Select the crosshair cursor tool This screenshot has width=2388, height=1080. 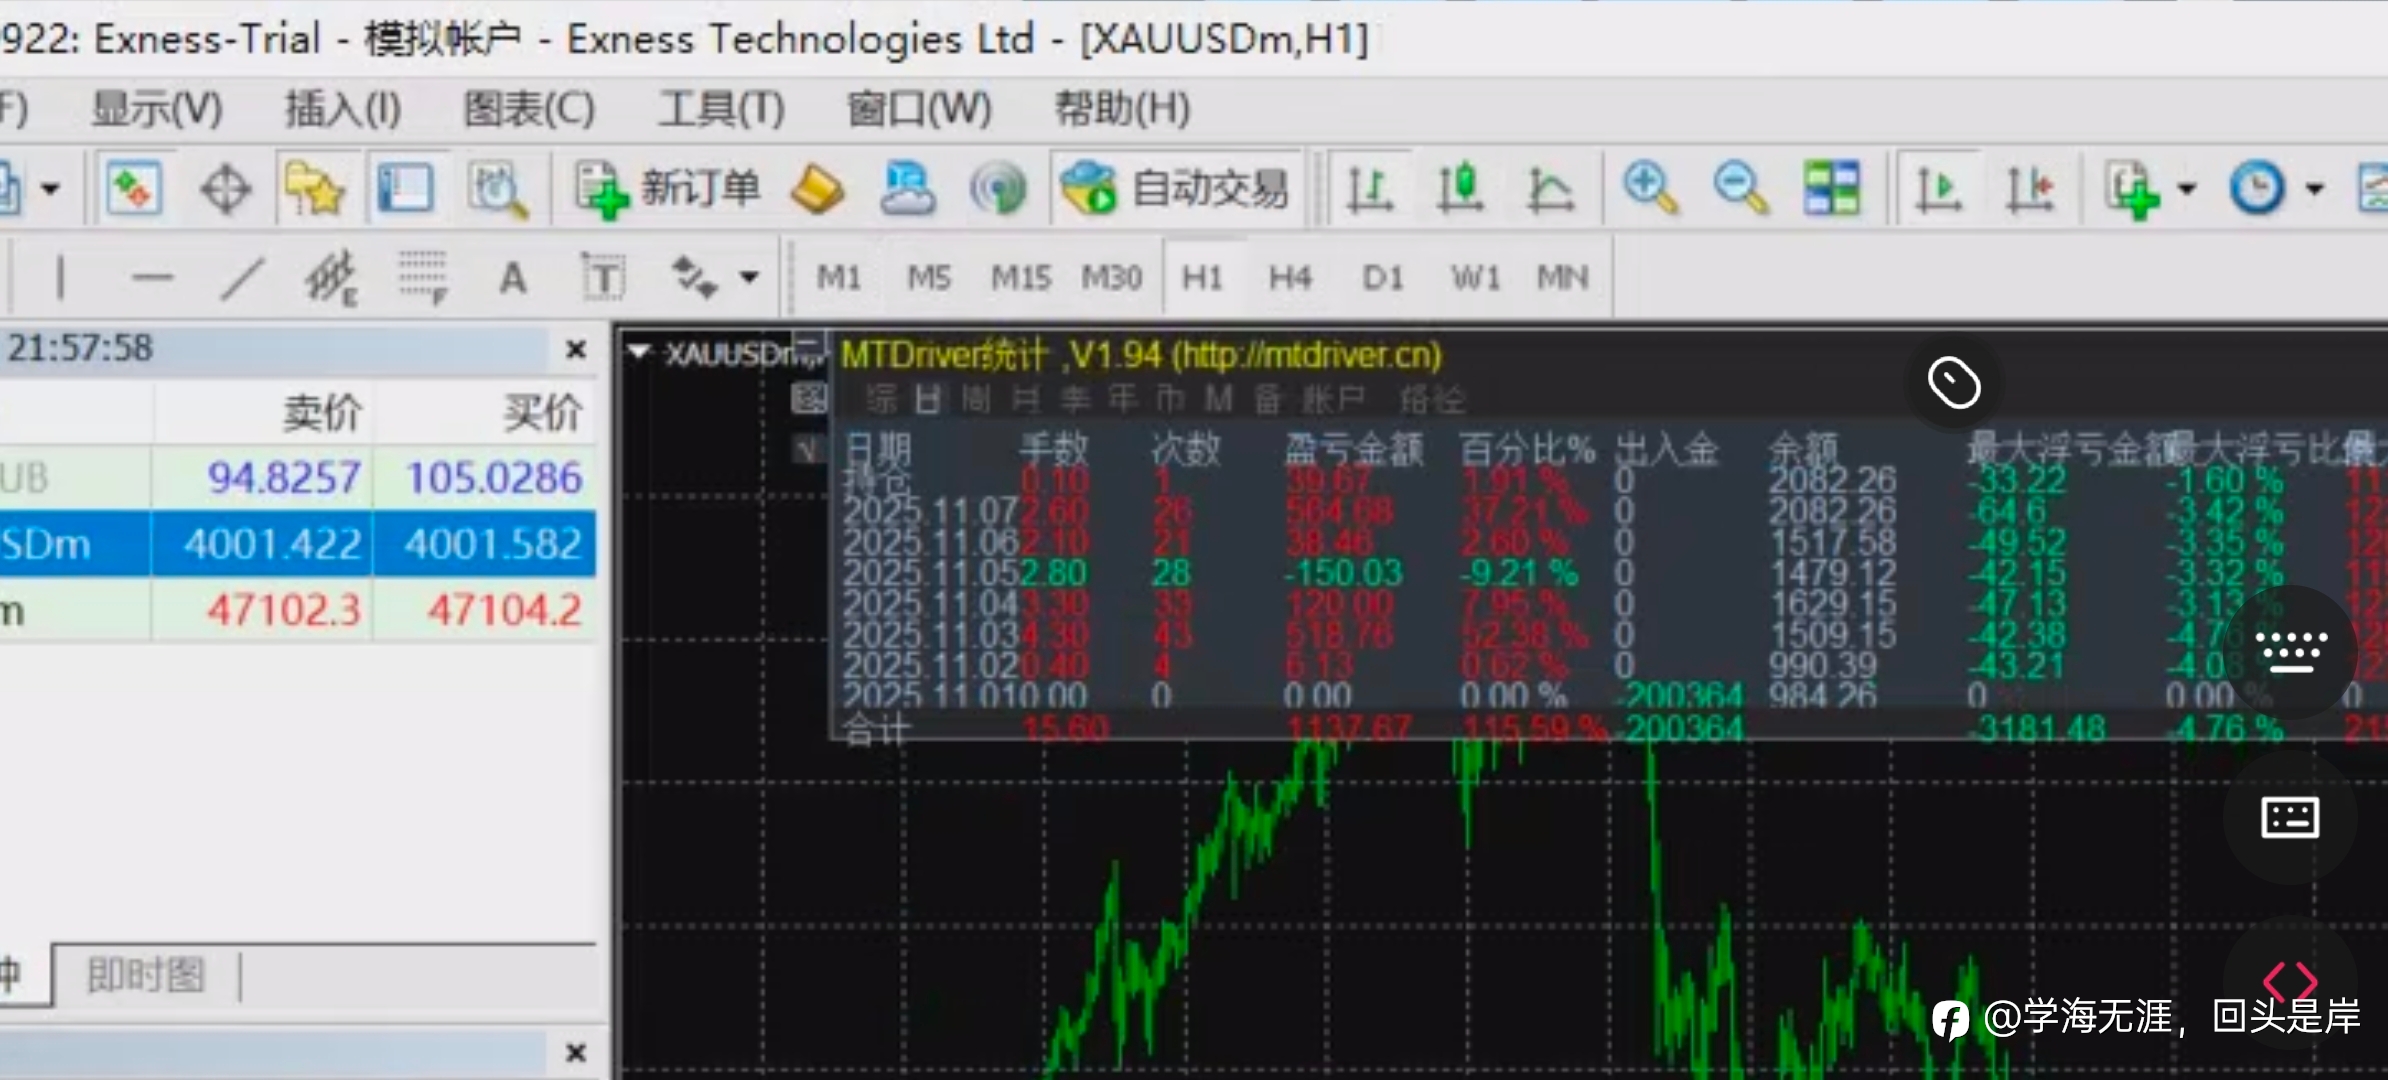225,189
